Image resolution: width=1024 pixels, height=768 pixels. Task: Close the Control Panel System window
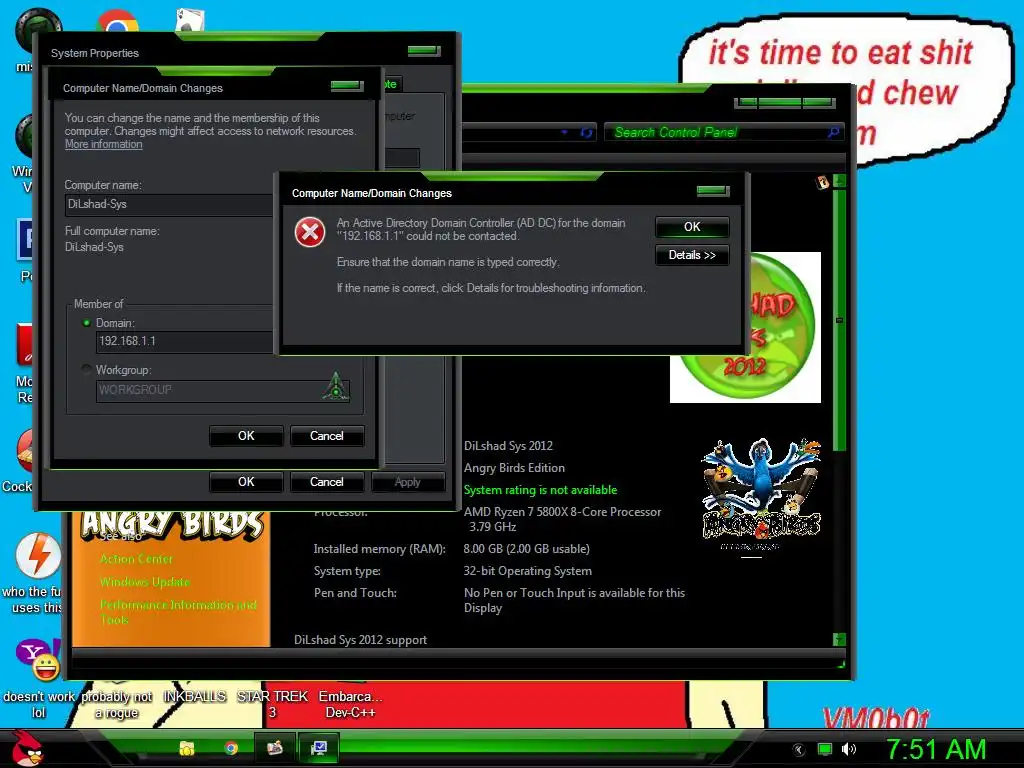pos(819,103)
